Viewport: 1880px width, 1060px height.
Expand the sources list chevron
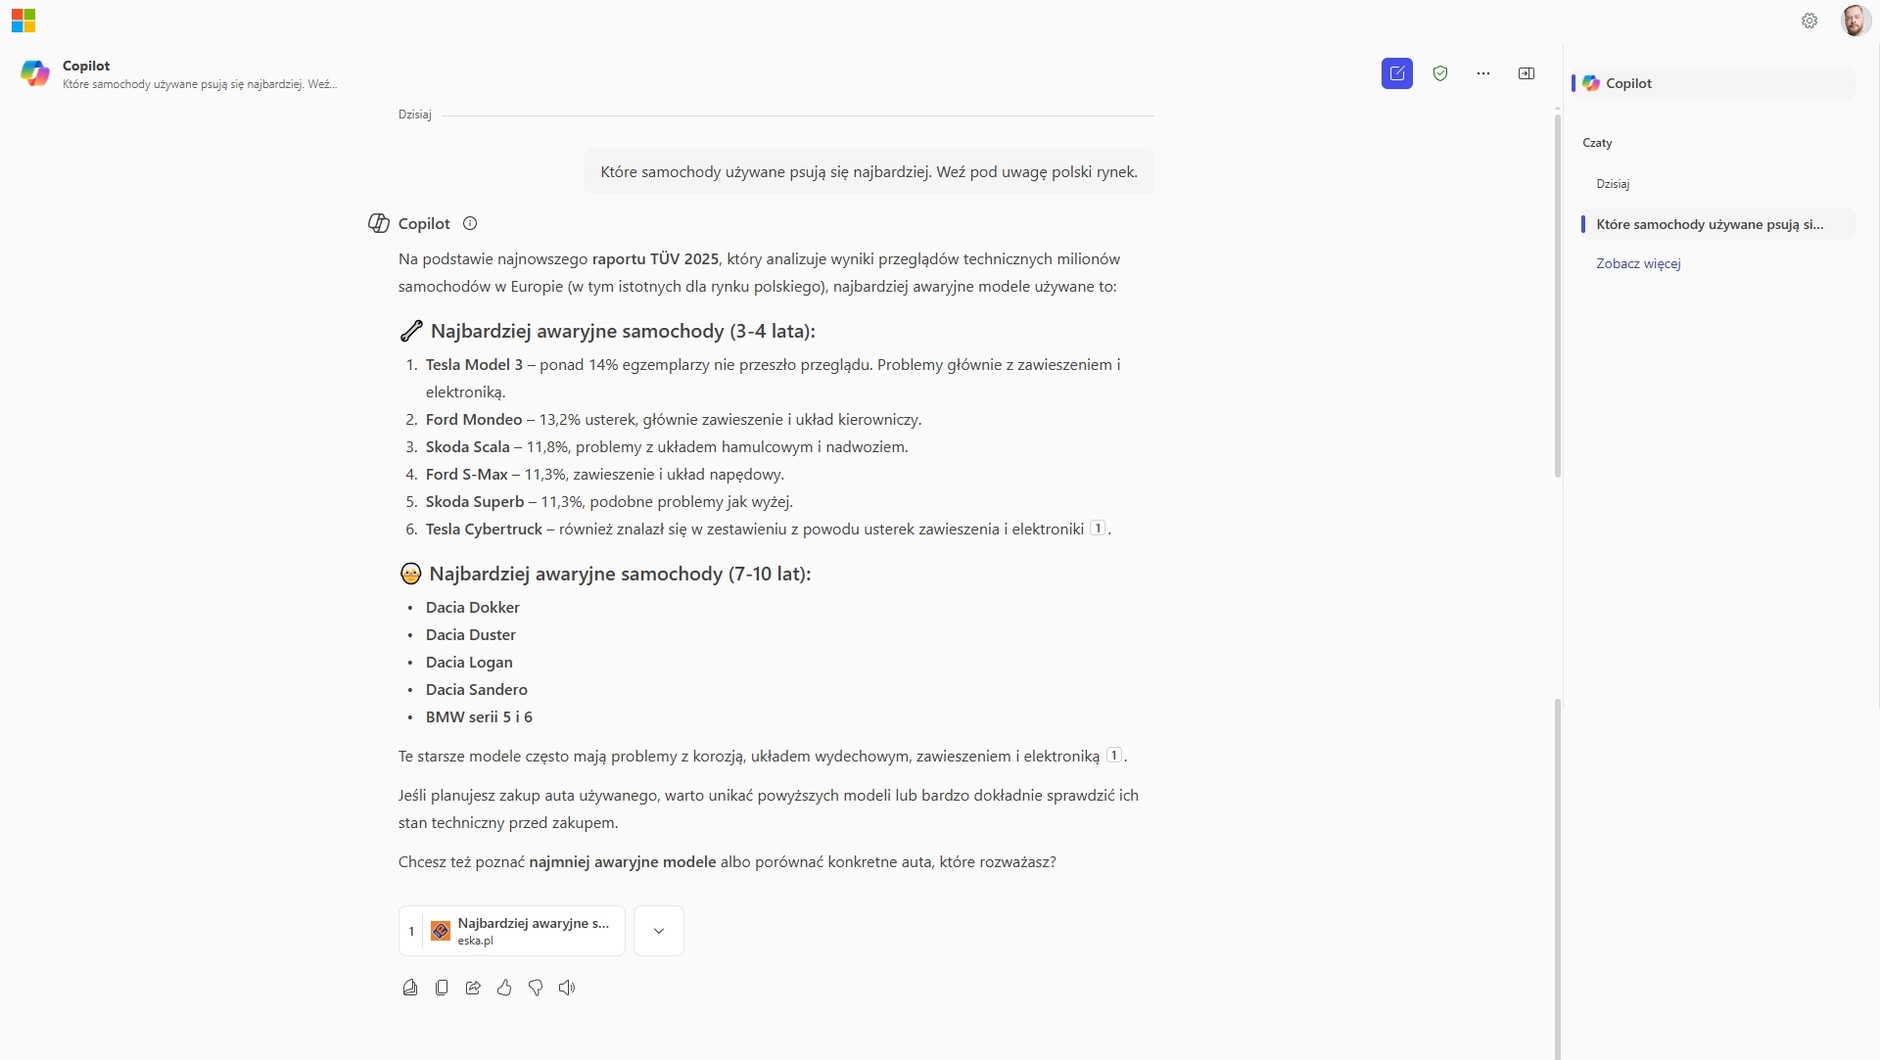coord(659,931)
